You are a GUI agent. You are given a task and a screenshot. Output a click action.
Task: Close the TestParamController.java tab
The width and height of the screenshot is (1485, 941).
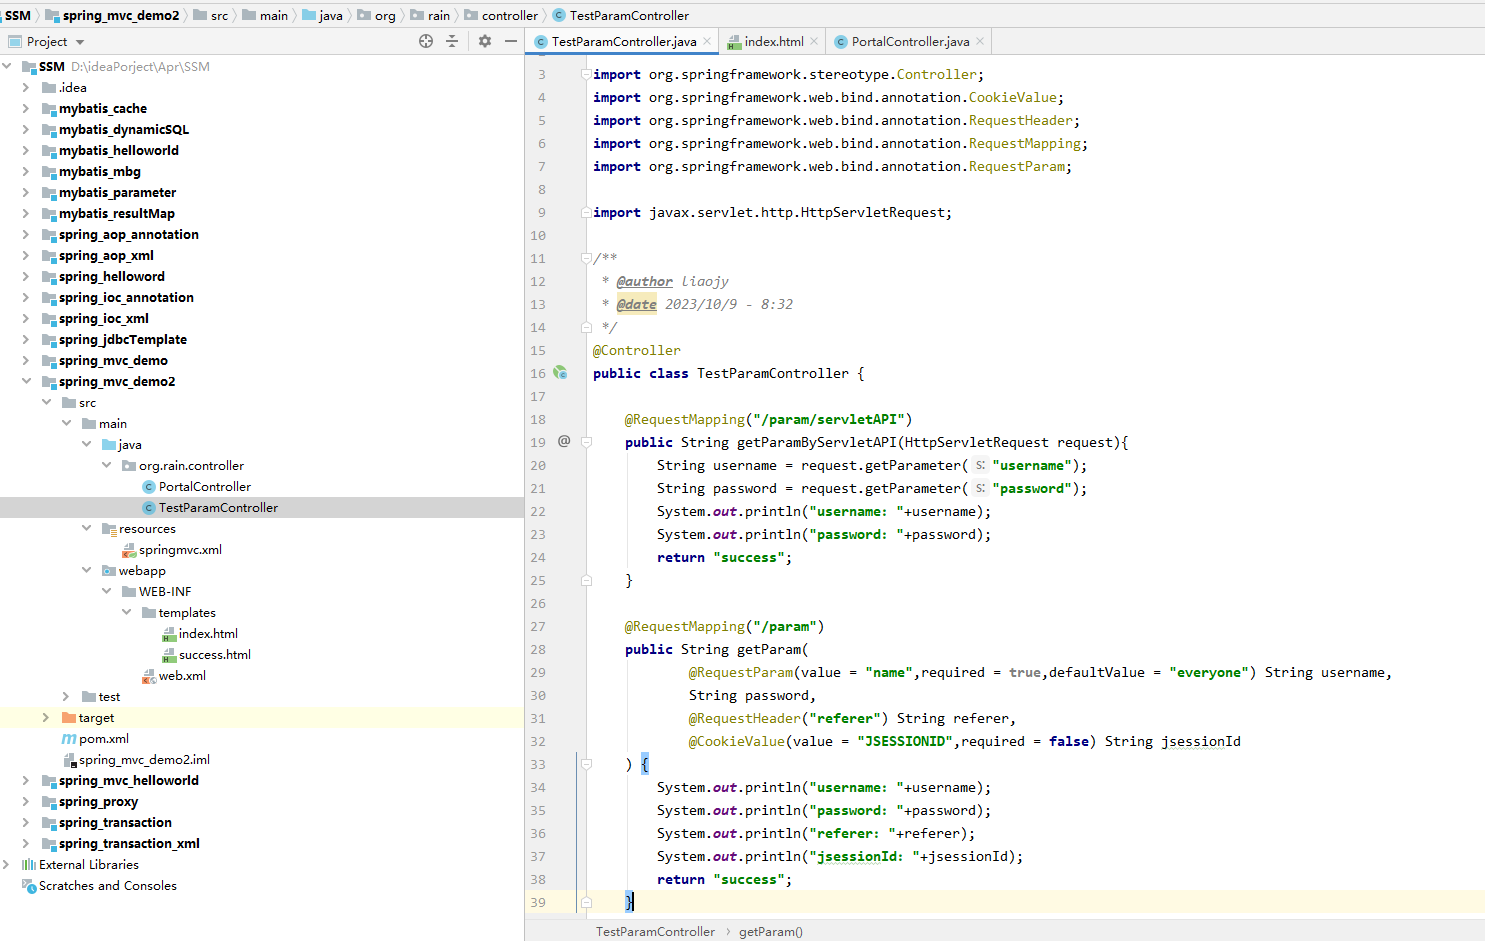(707, 41)
